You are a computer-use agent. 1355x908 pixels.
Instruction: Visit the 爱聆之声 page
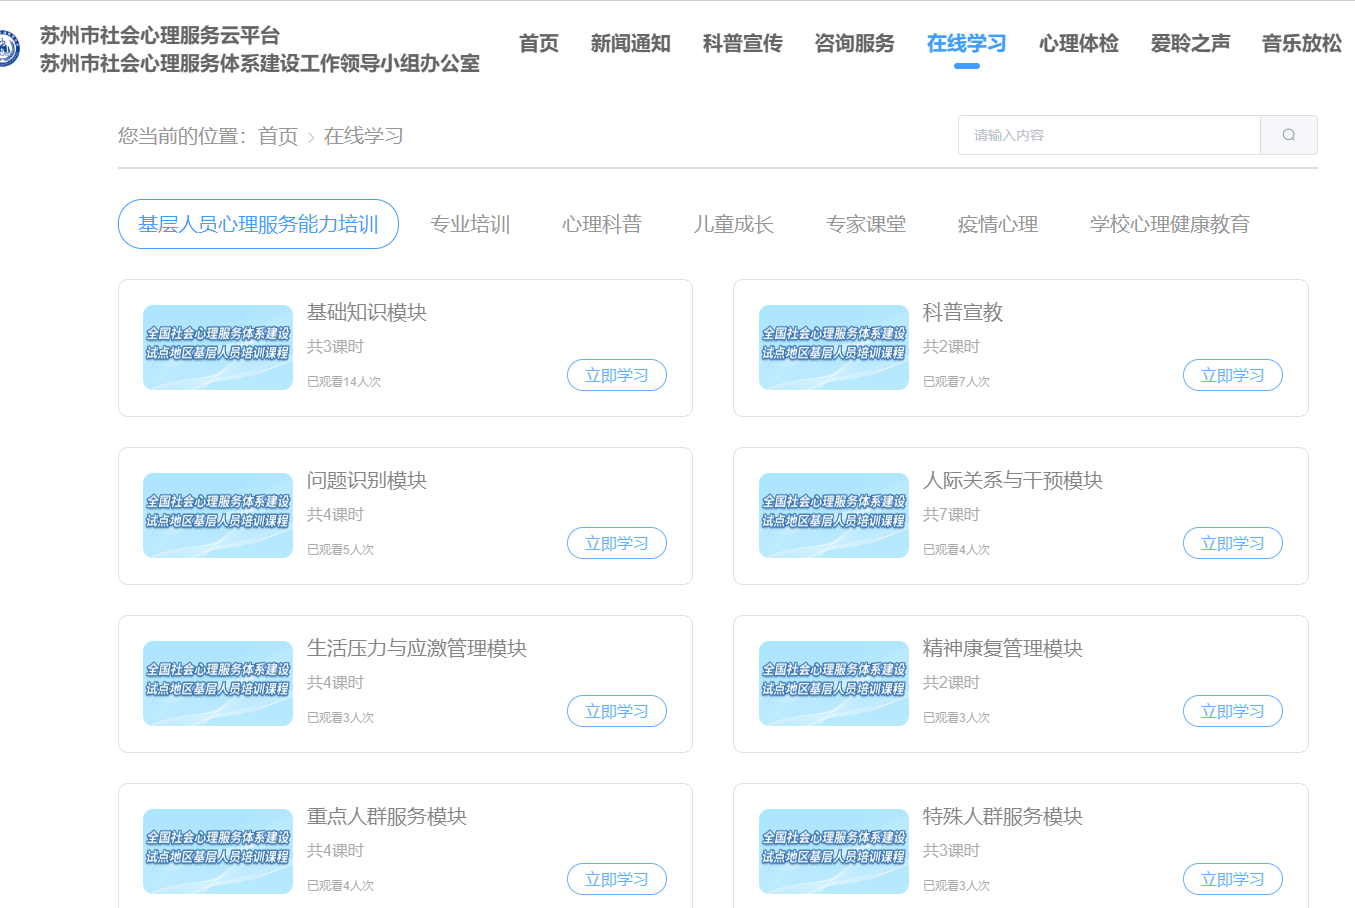click(x=1190, y=44)
